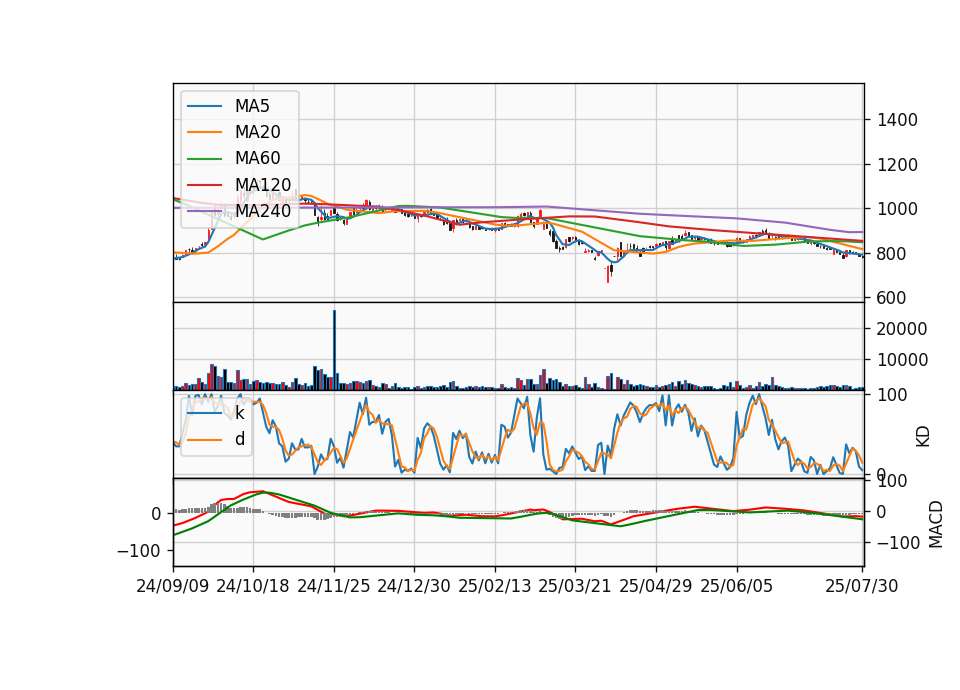Click the 25/06/05 date tick label
This screenshot has height=690, width=960.
(x=737, y=586)
